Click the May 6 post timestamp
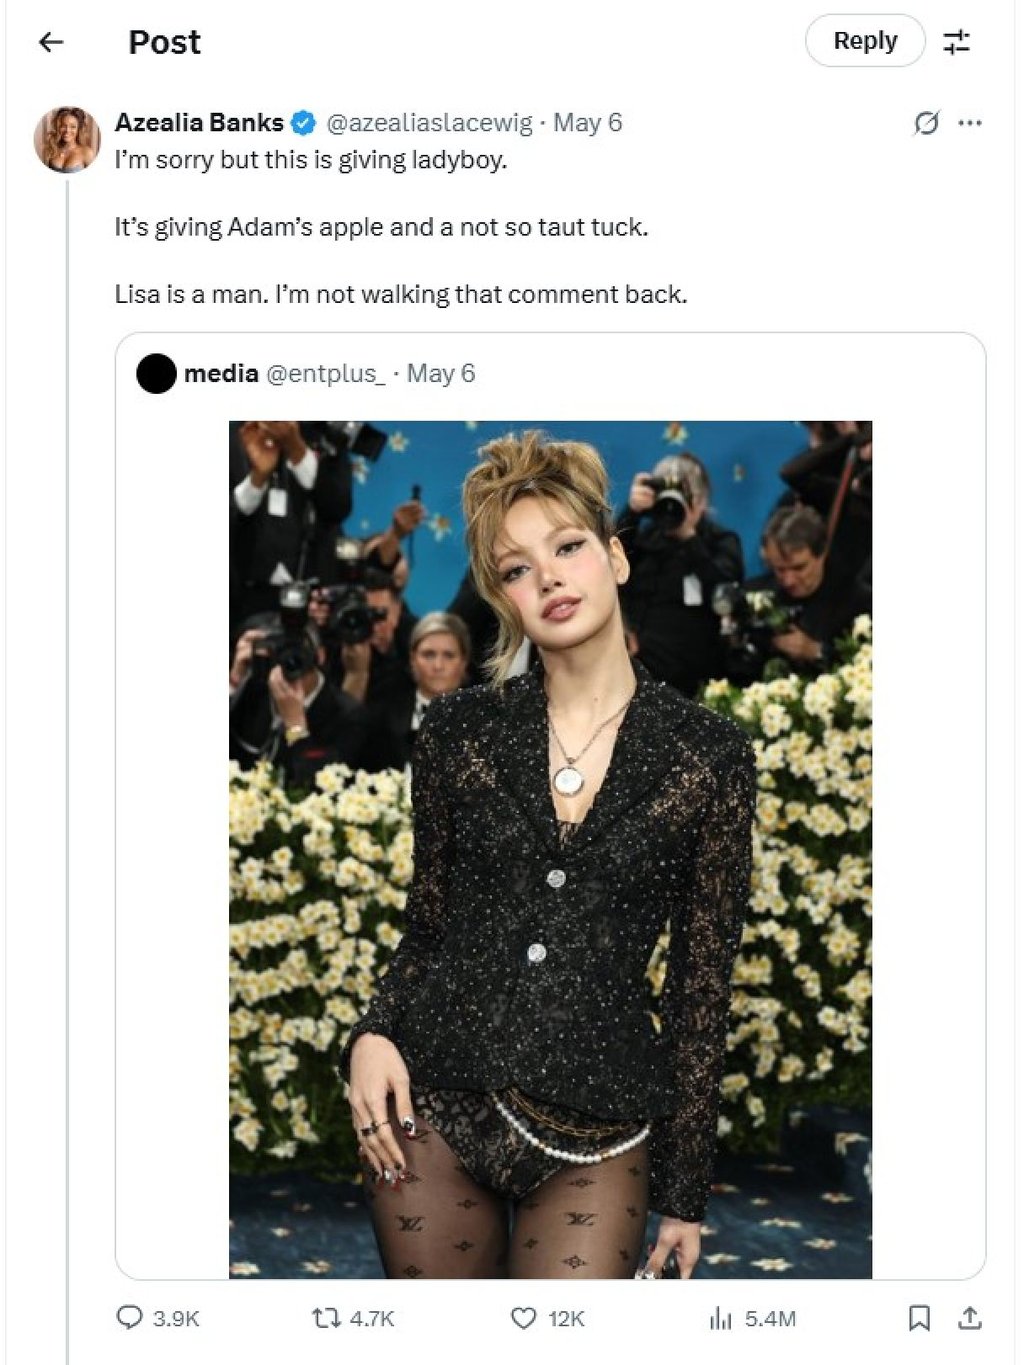 587,122
